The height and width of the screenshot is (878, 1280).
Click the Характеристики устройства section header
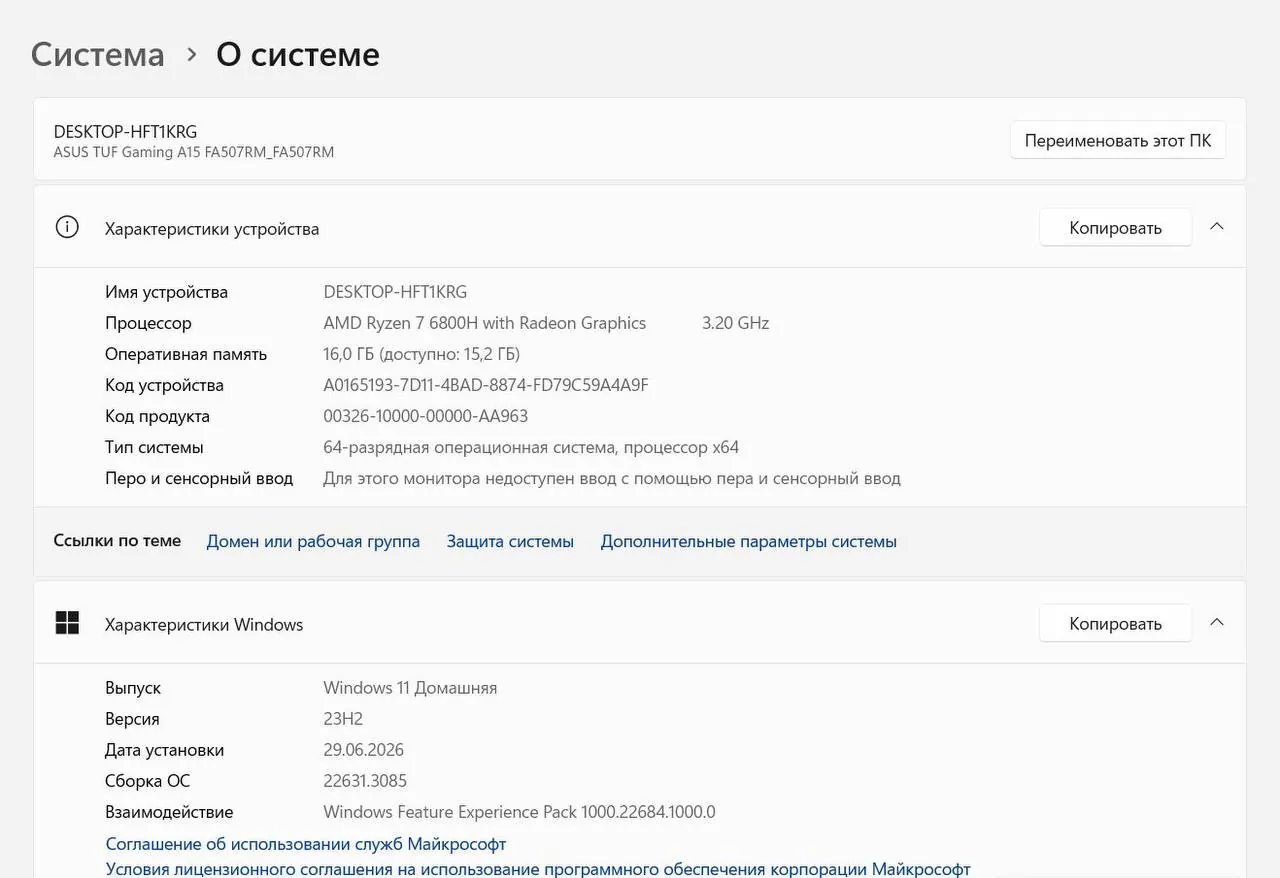640,227
